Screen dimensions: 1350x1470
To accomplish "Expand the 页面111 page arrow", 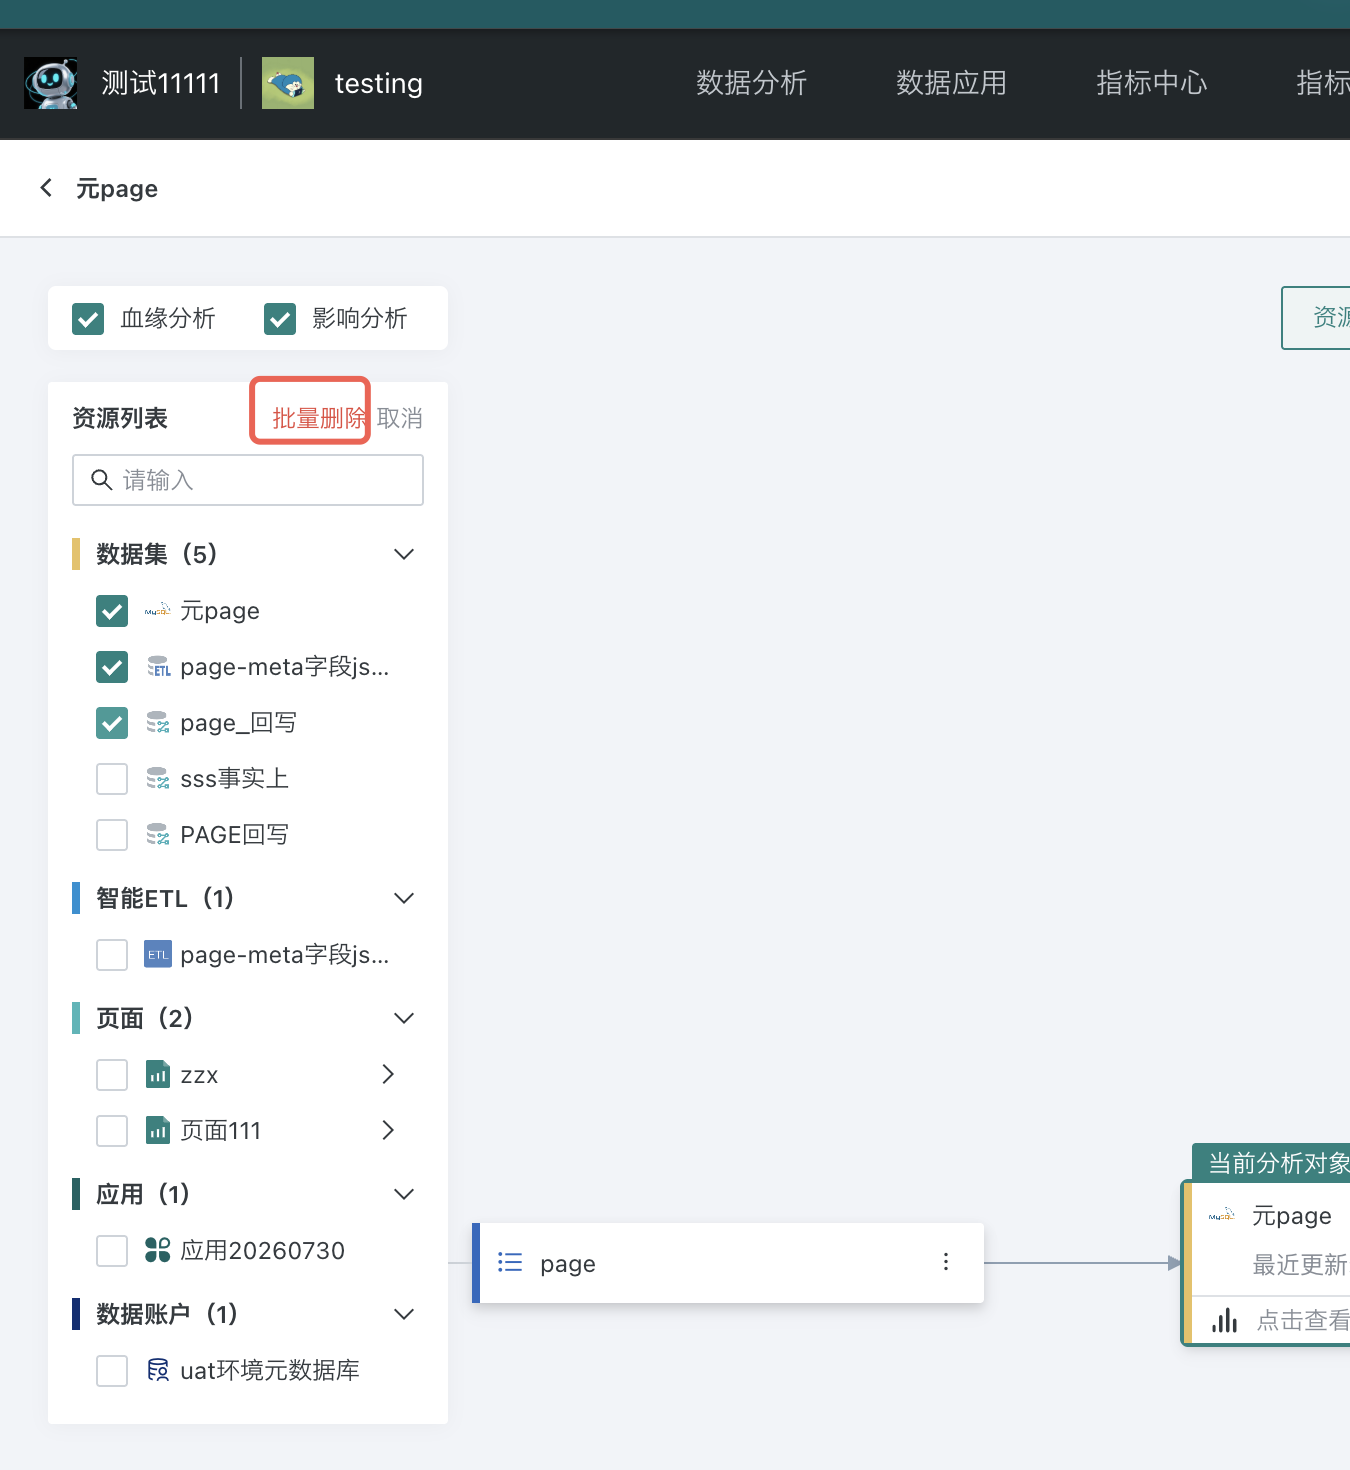I will point(388,1130).
